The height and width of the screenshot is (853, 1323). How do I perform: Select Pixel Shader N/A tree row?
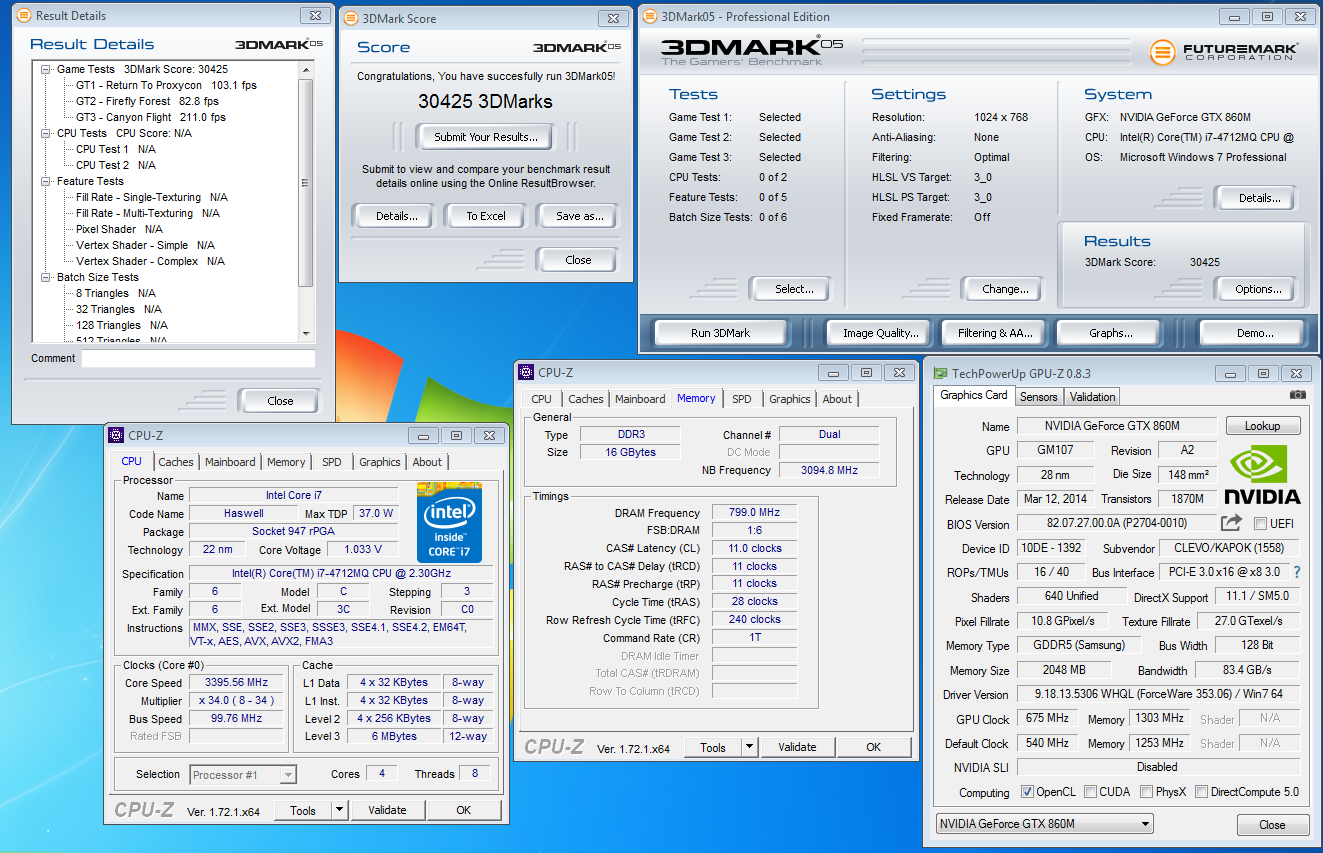[x=119, y=229]
